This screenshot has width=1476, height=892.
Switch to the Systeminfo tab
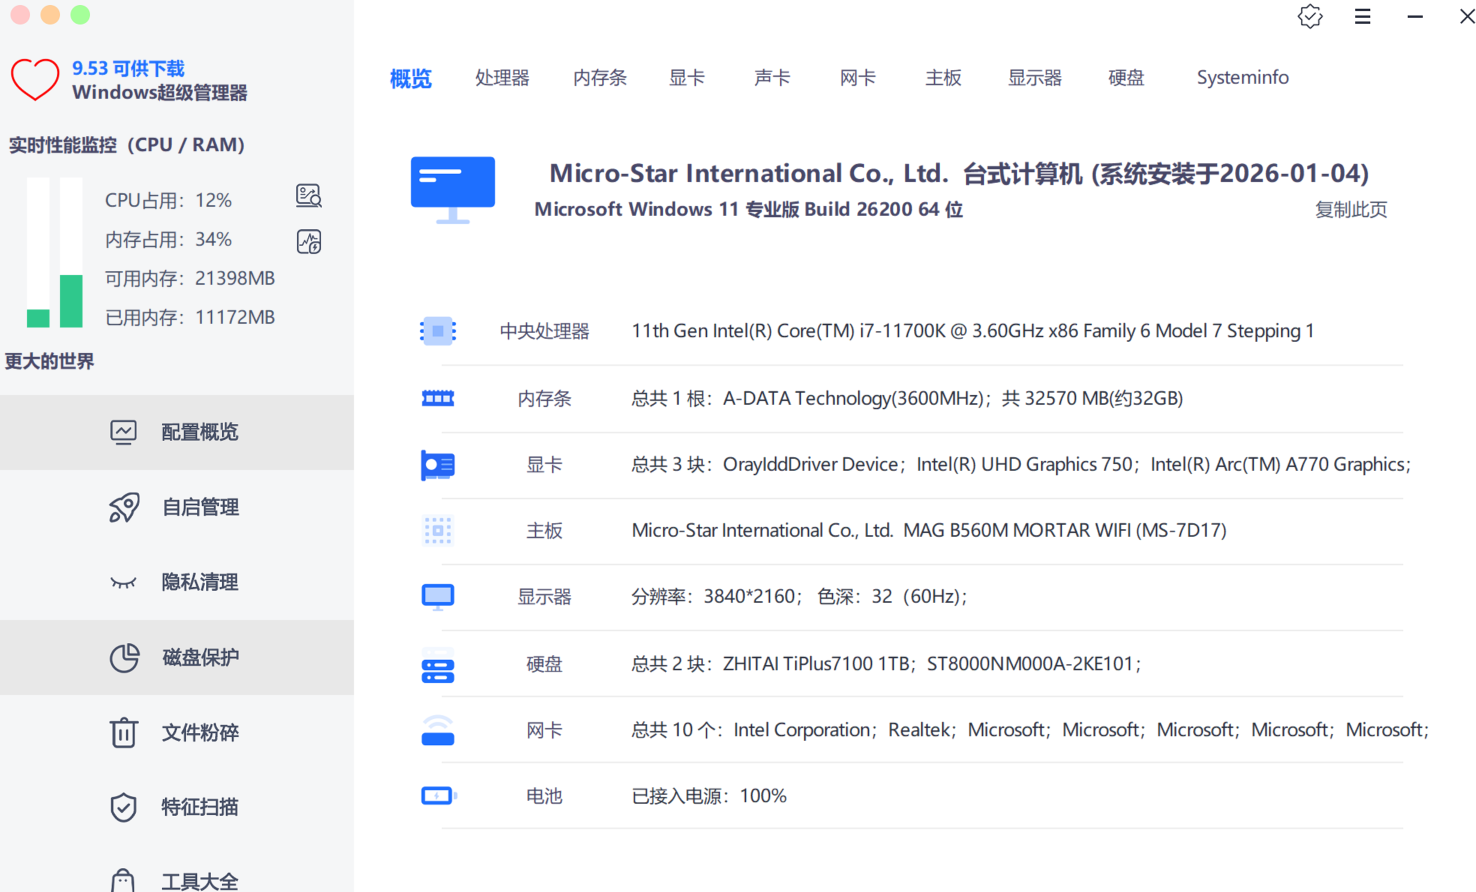(1242, 77)
